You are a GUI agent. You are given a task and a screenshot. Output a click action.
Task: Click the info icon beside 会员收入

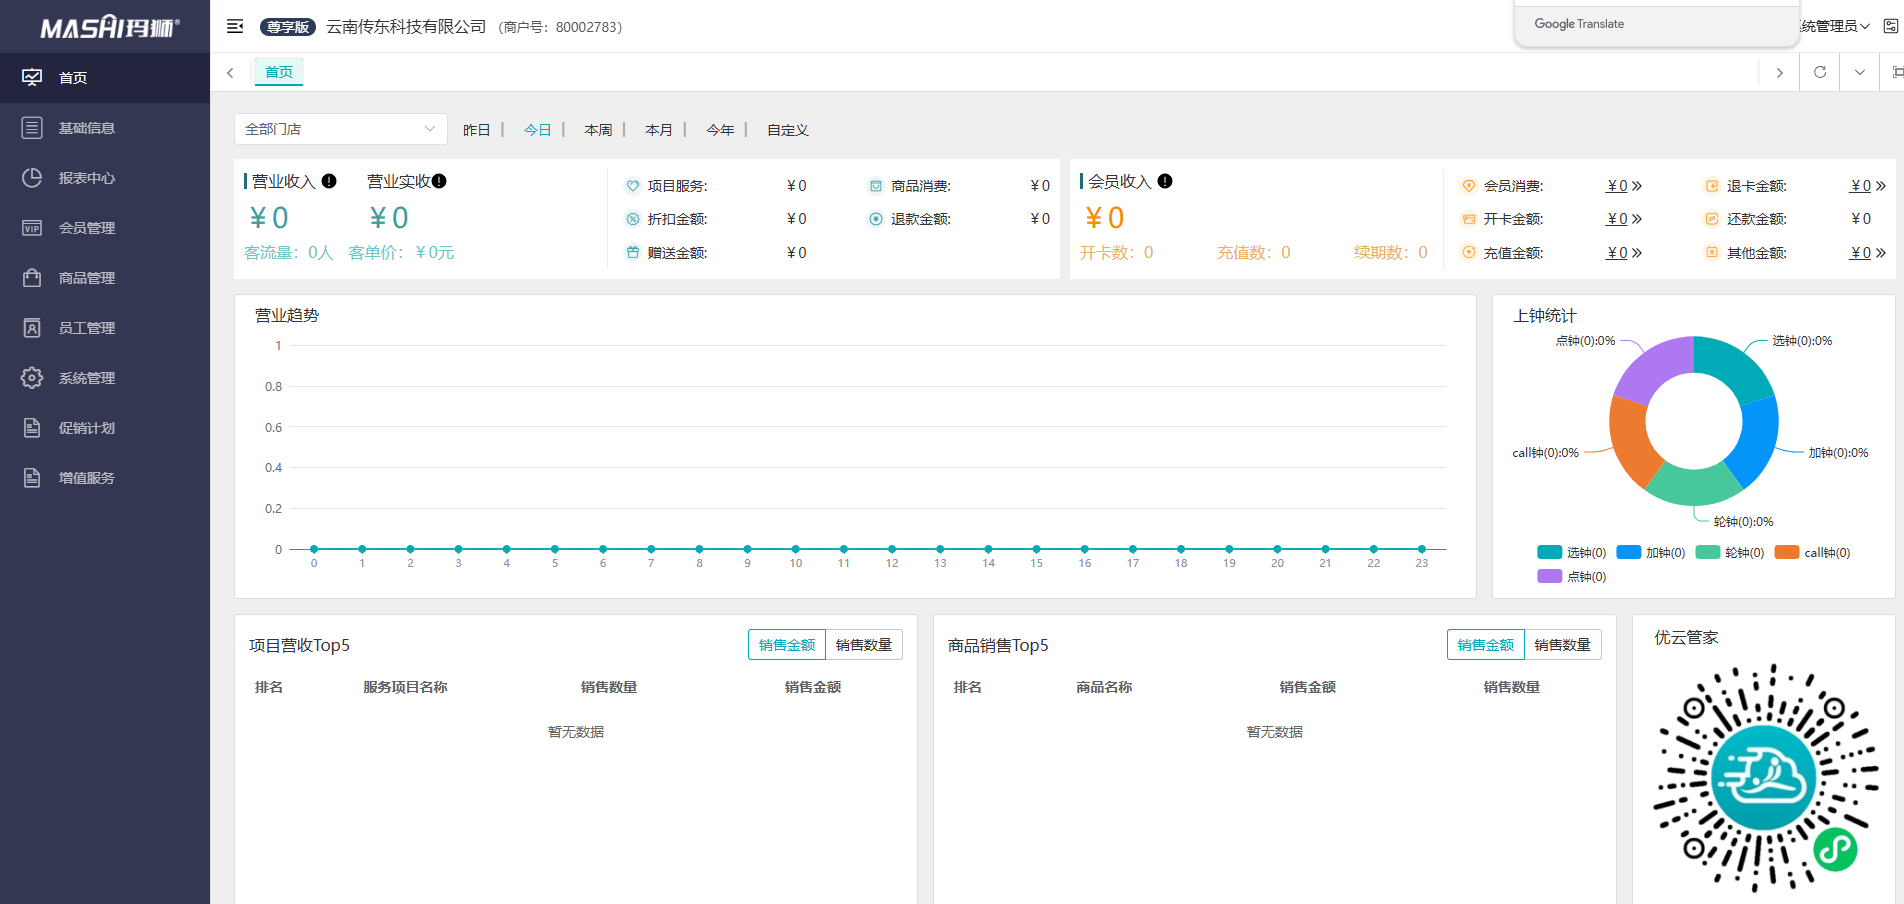point(1165,181)
